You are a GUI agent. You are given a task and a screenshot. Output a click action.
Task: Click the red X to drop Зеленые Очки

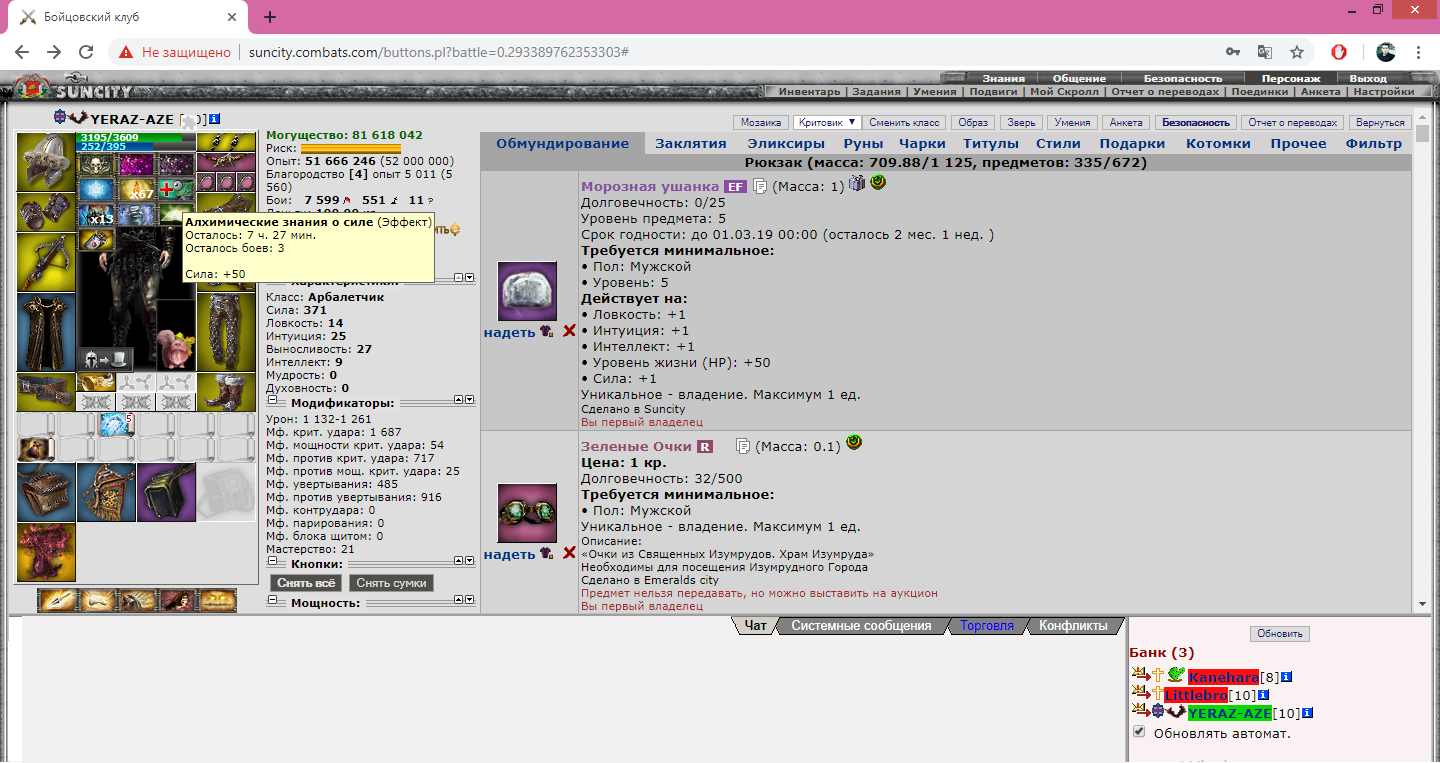569,553
